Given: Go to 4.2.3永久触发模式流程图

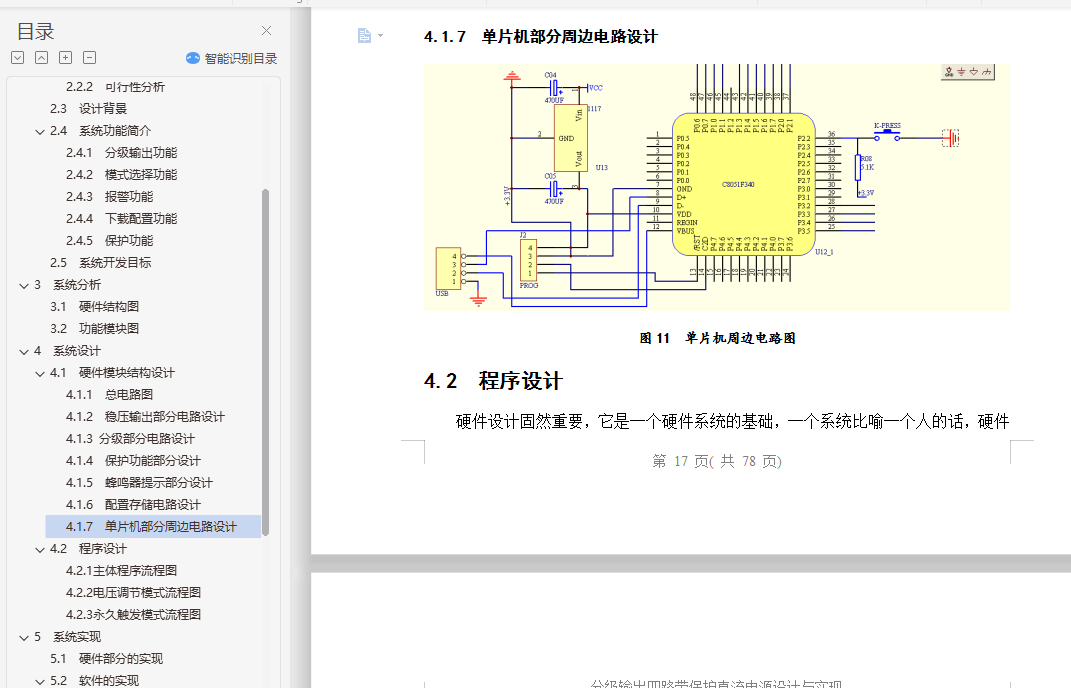Looking at the screenshot, I should (x=133, y=614).
